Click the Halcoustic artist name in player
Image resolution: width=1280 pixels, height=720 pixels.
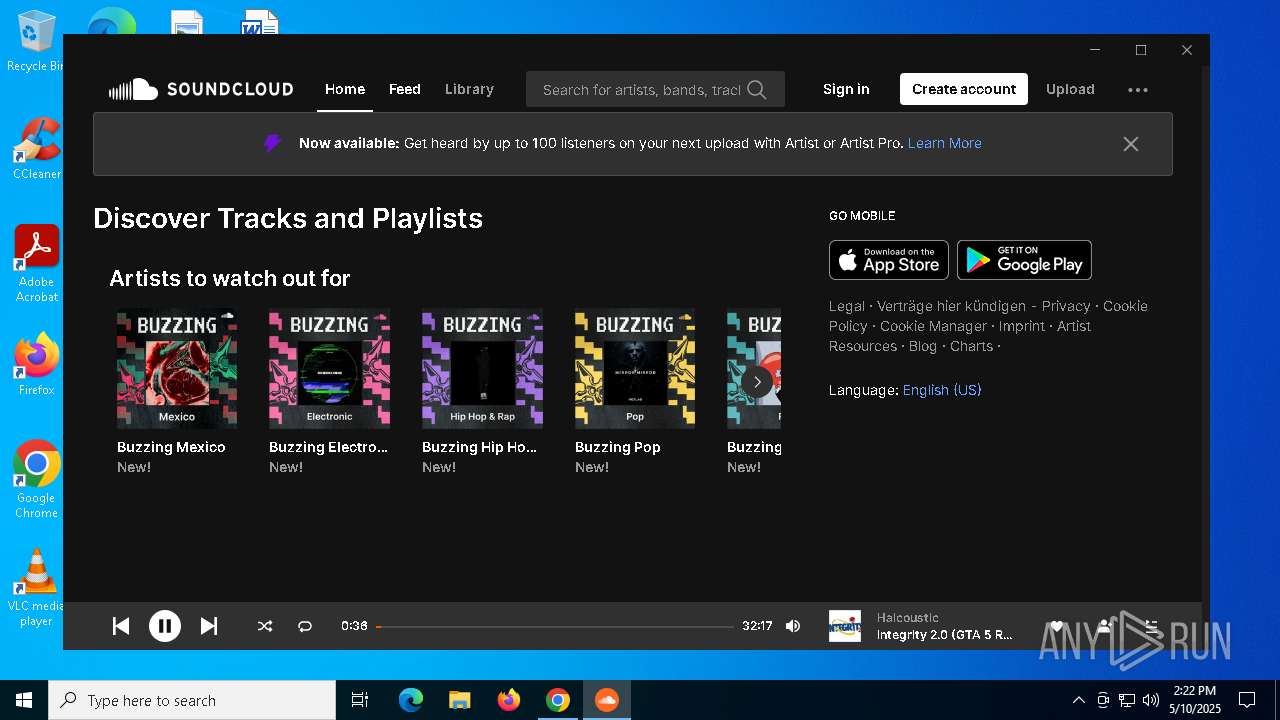pos(908,618)
